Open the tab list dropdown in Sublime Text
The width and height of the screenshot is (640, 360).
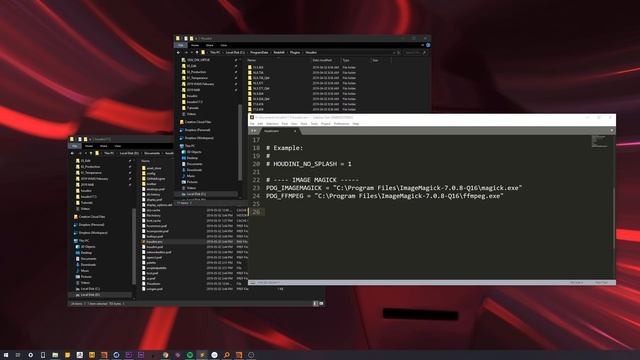(611, 131)
